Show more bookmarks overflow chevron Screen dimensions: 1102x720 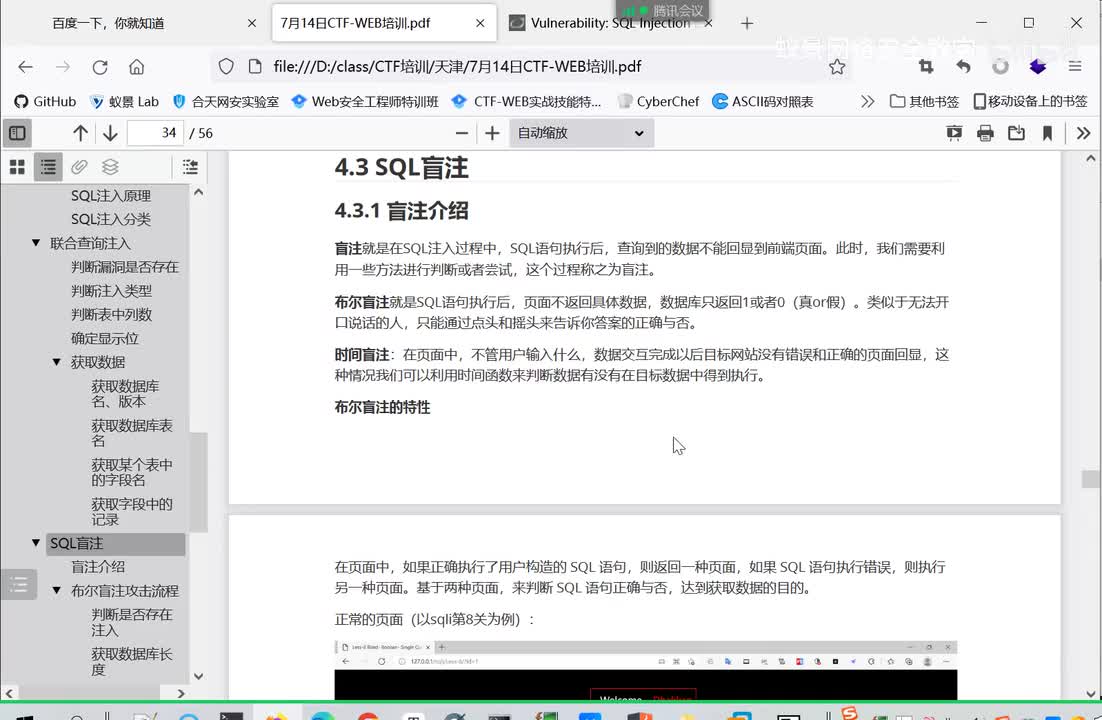point(867,101)
